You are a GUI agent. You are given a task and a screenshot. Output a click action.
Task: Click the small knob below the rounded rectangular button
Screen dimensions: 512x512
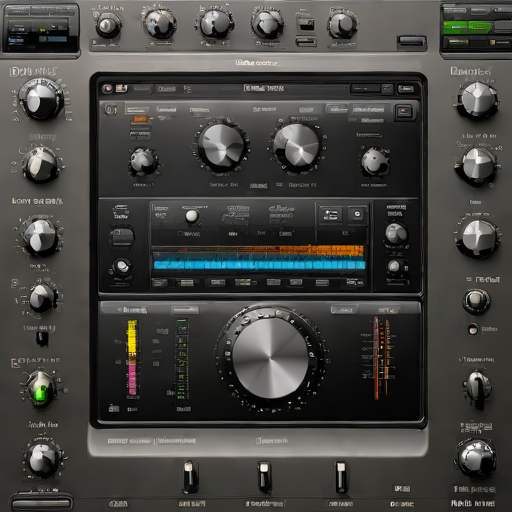pyautogui.click(x=122, y=267)
